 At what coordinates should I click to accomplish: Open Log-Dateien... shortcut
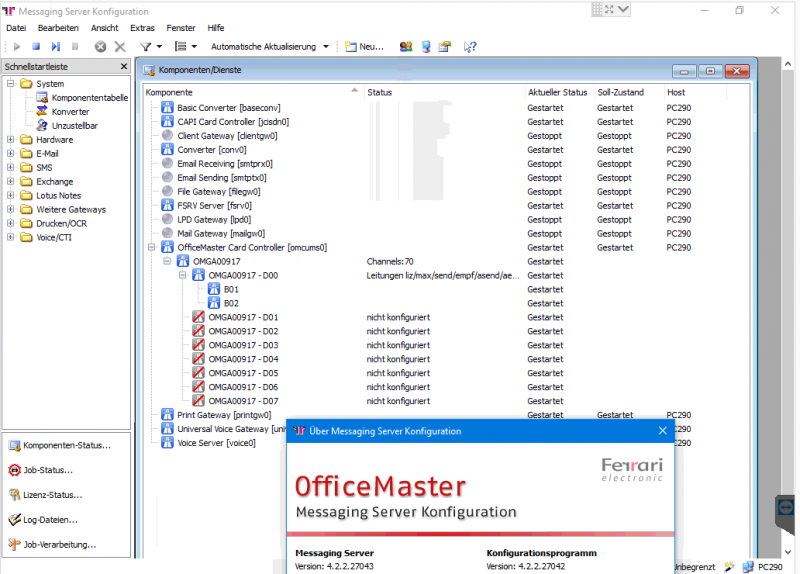tap(43, 520)
